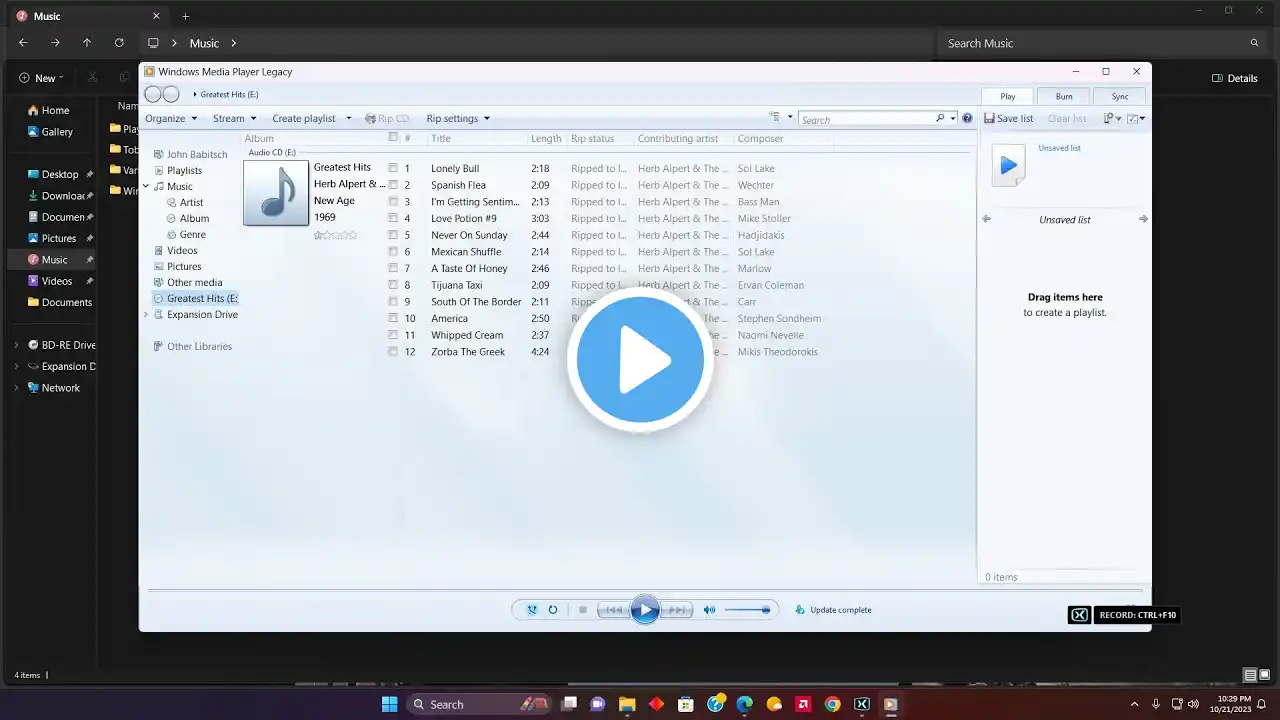1280x720 pixels.
Task: Click the search magnifier icon in library
Action: 940,118
